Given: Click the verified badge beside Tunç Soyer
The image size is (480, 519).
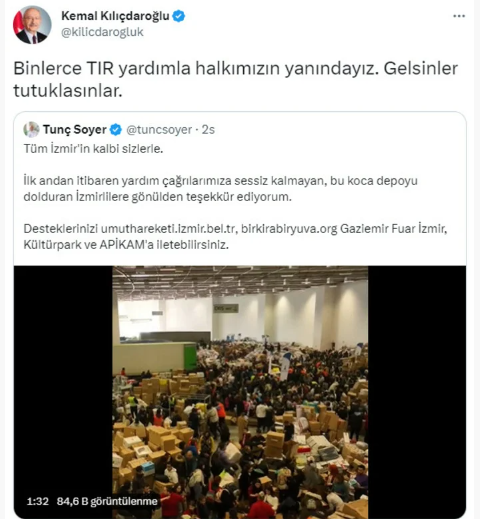Looking at the screenshot, I should click(x=116, y=129).
